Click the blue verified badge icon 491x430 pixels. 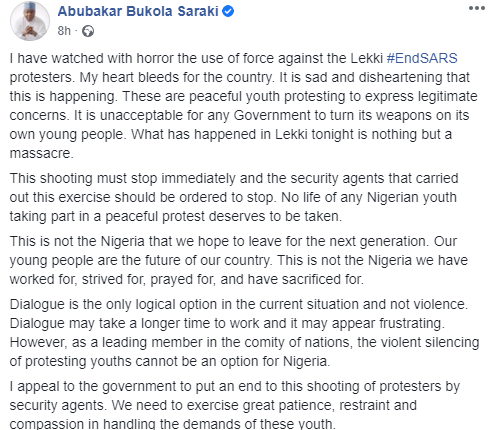coord(228,11)
